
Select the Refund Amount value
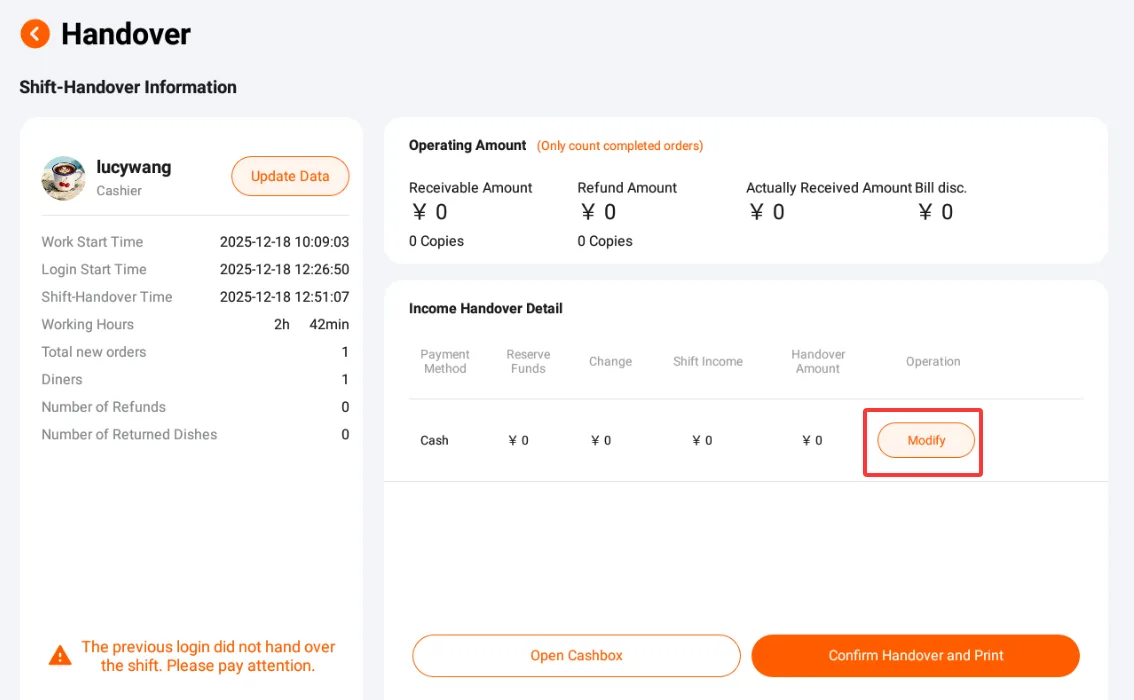click(x=598, y=212)
